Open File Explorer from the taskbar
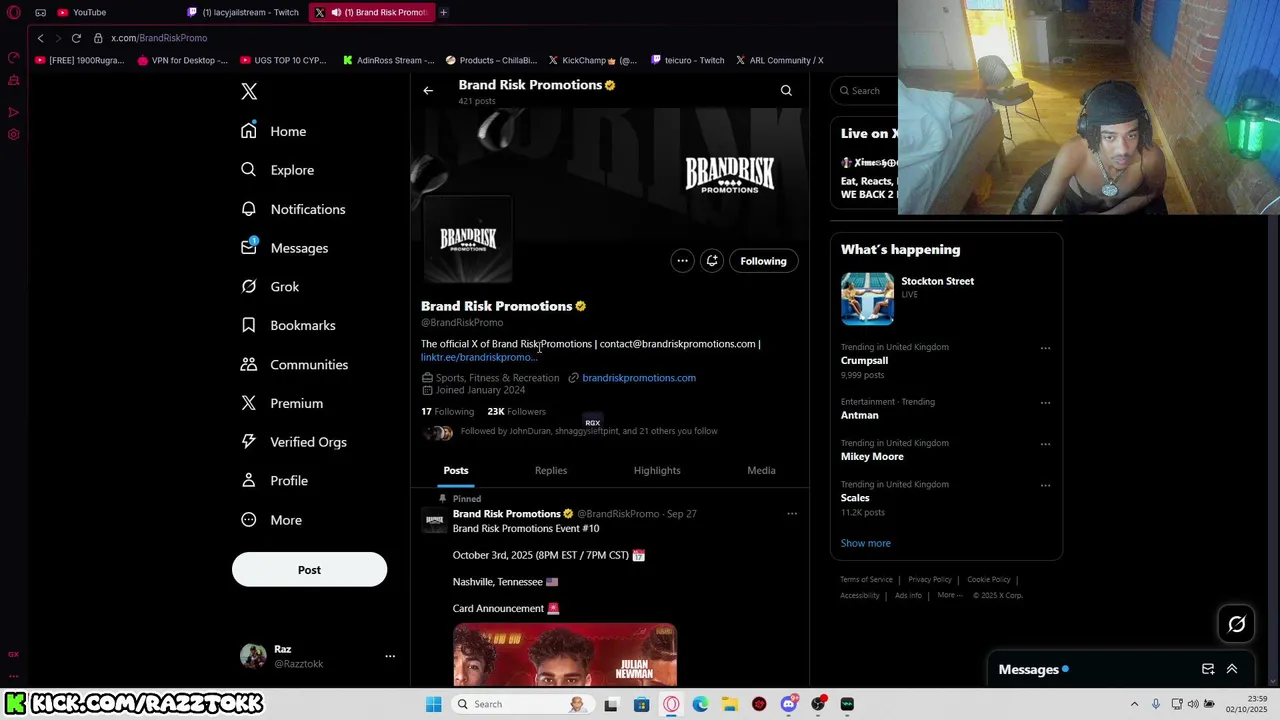 [730, 704]
